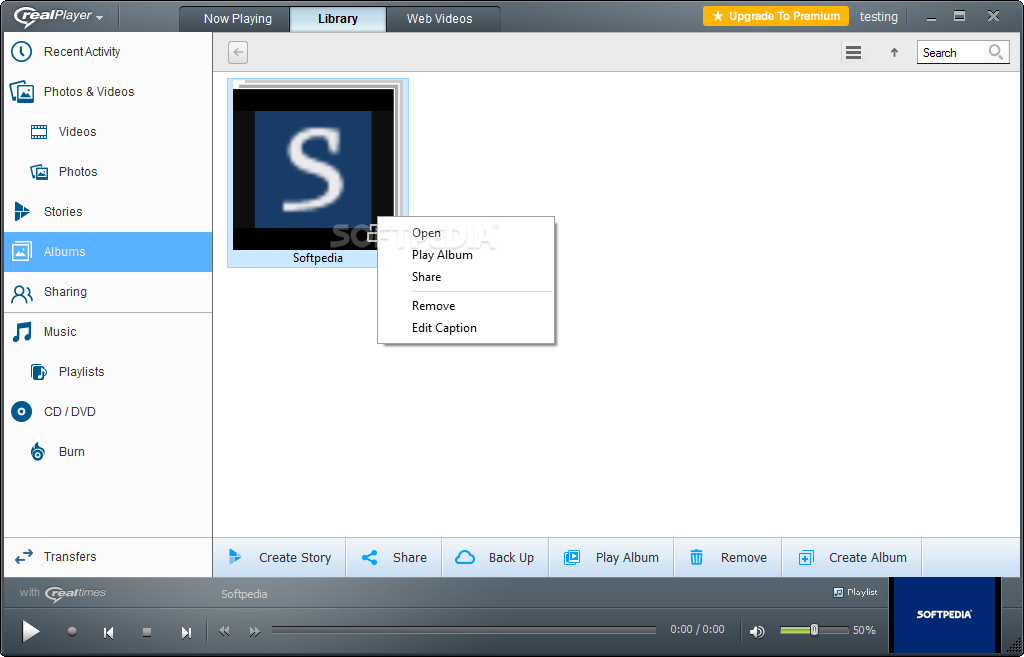Click the volume slider handle
The height and width of the screenshot is (657, 1024).
[x=814, y=630]
